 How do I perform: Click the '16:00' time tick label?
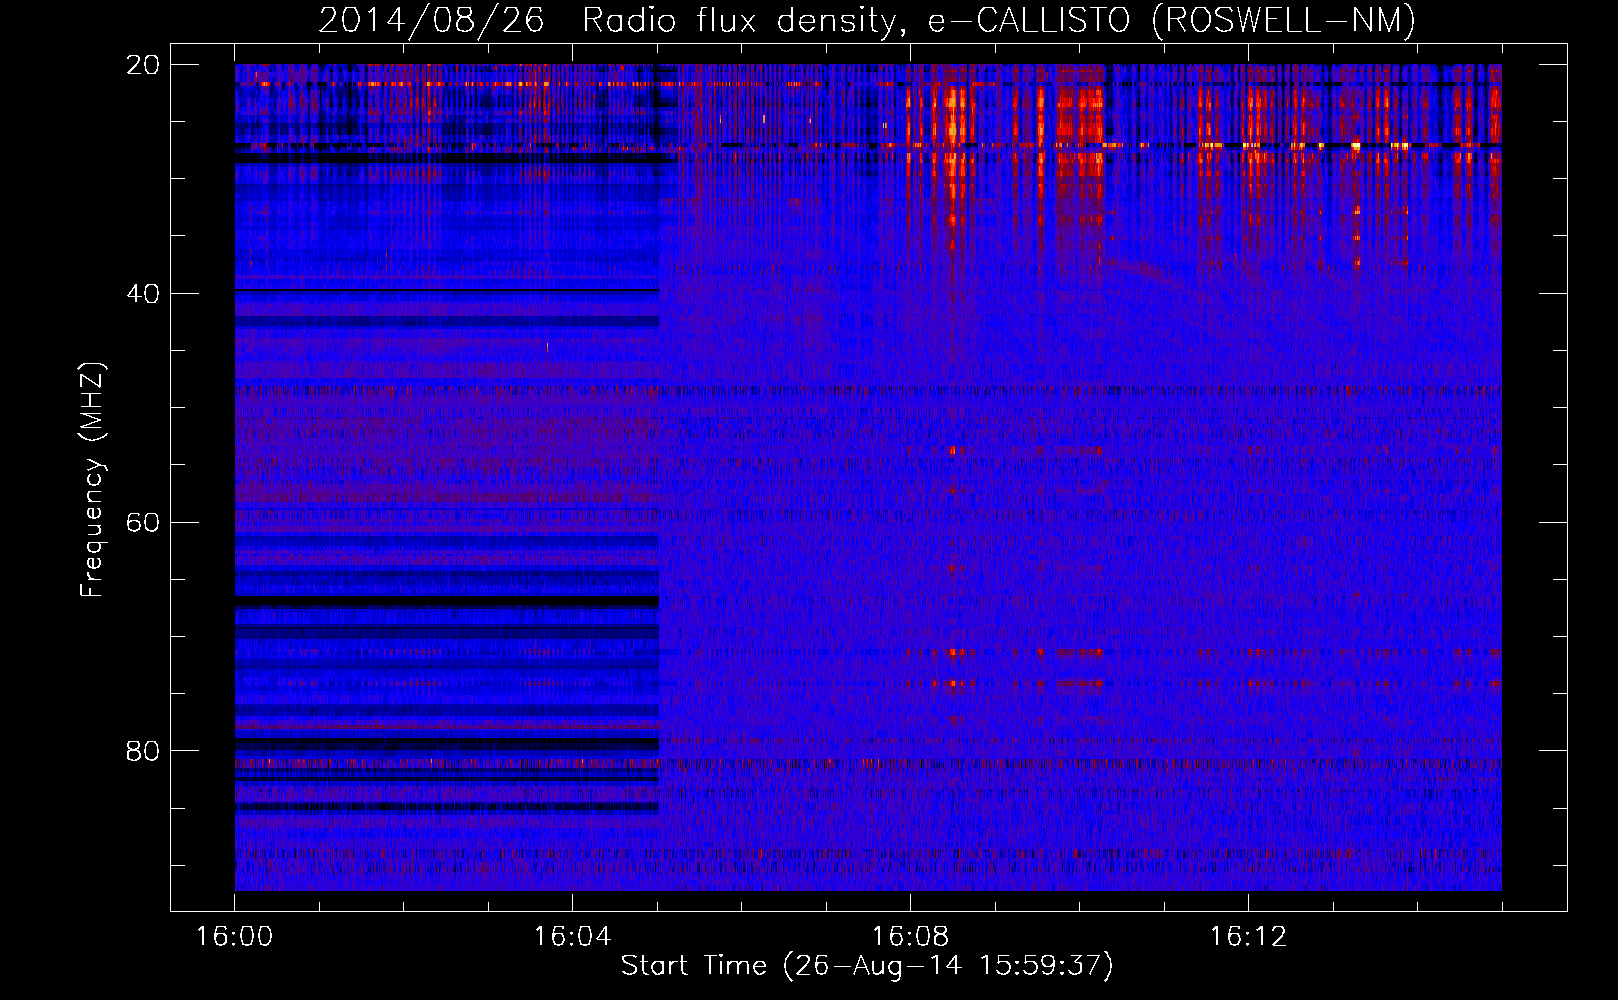pos(234,936)
